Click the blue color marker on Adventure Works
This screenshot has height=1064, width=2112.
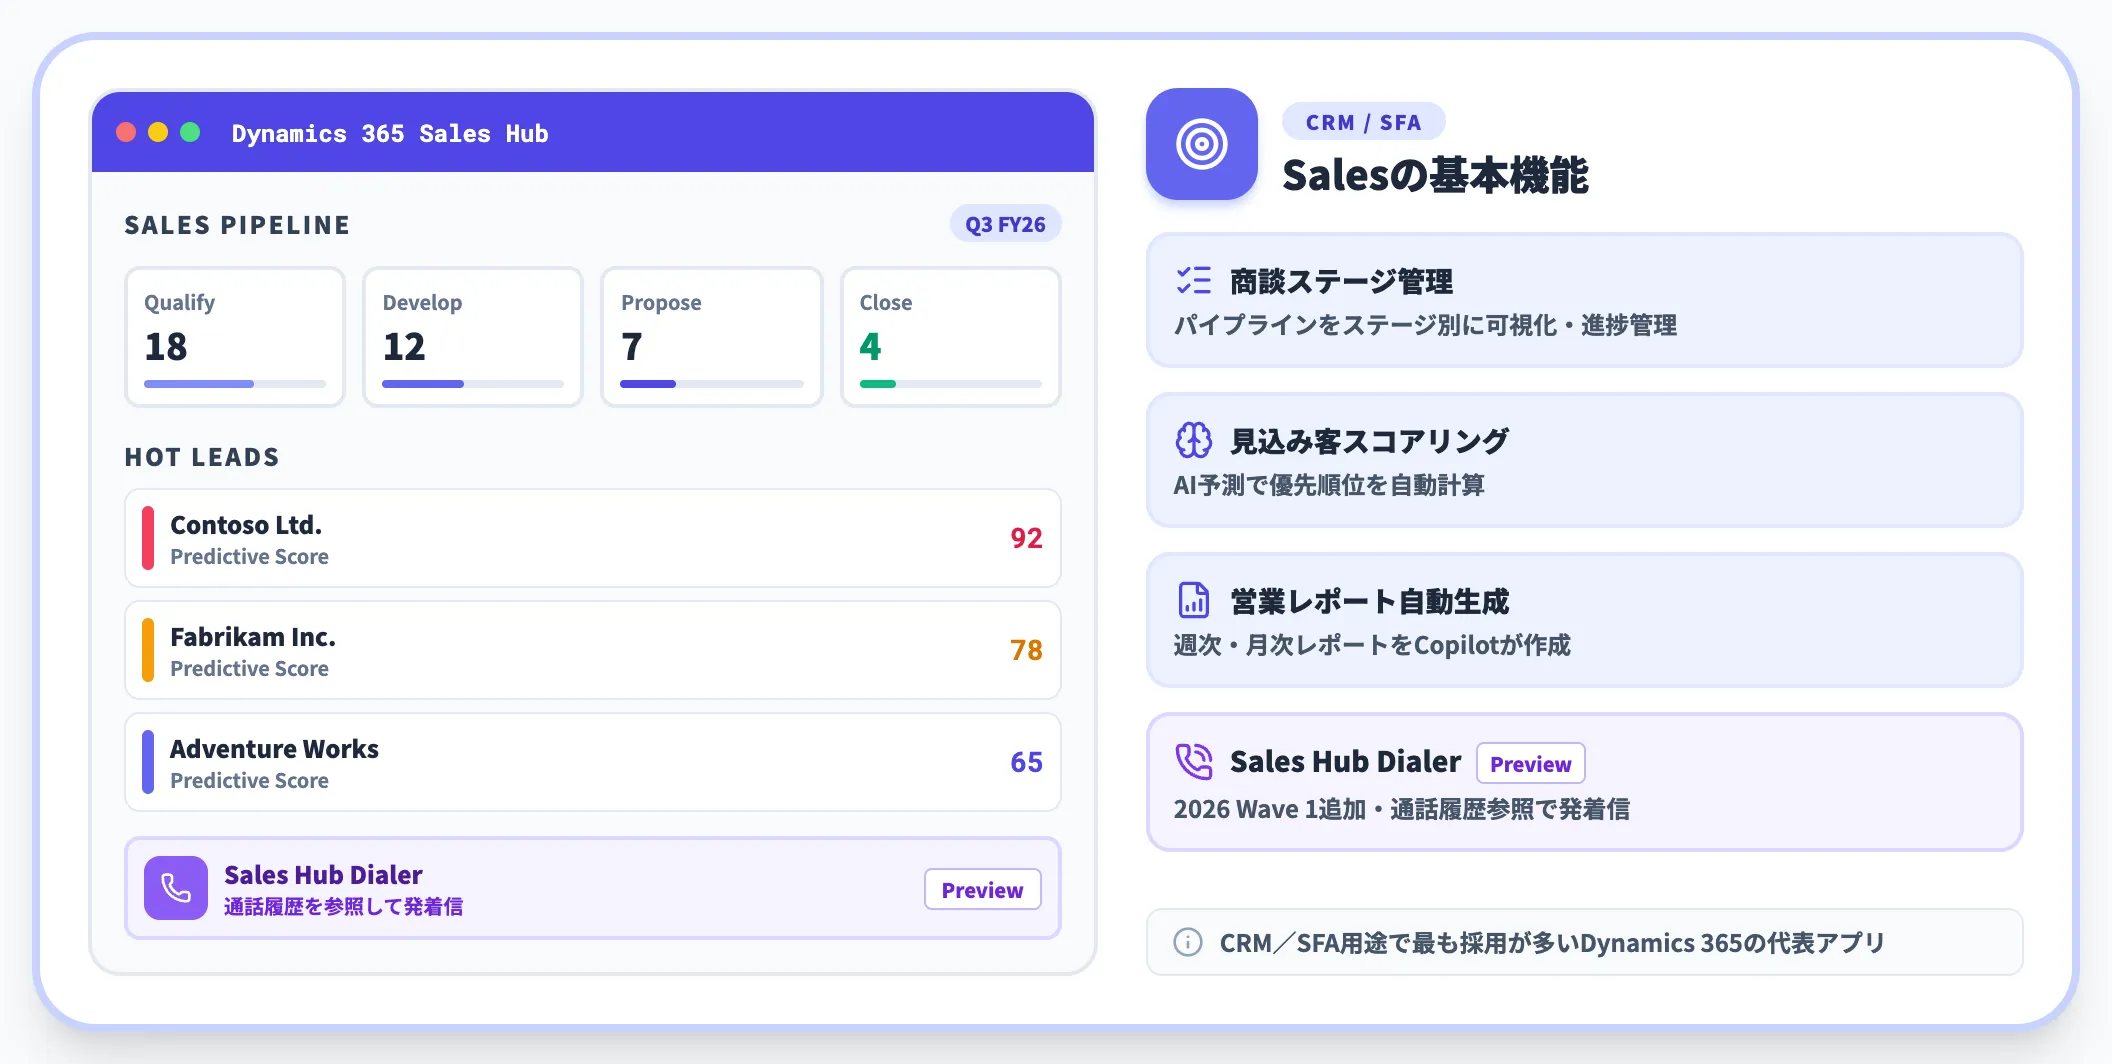148,762
